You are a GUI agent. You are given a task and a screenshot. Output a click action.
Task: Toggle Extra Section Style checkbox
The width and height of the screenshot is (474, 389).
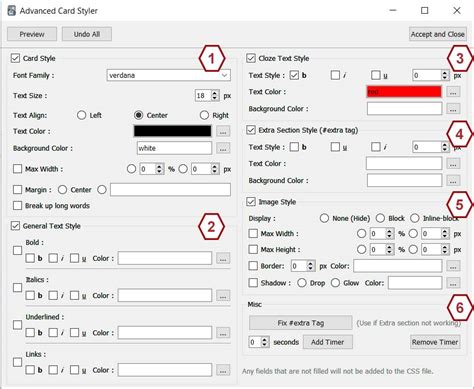(251, 130)
